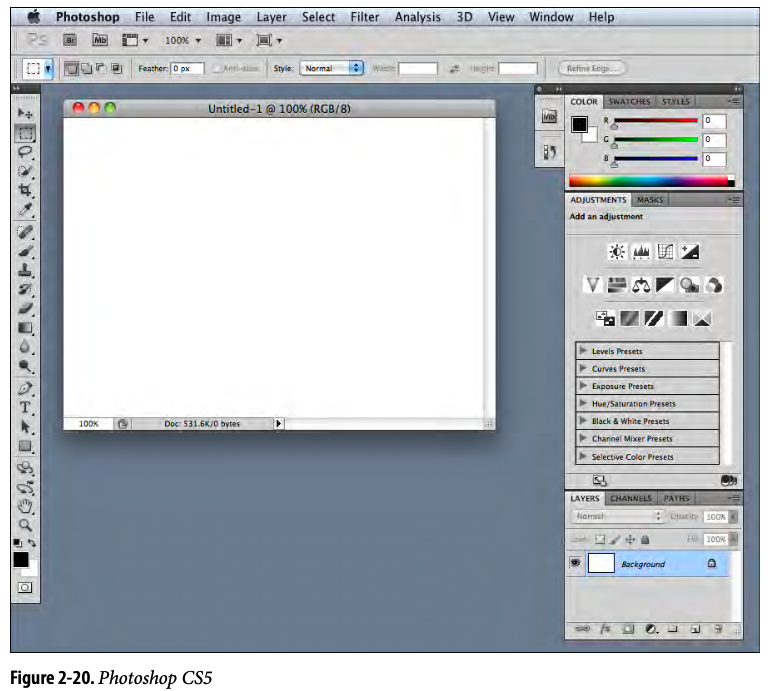770x691 pixels.
Task: Add a Vibrance adjustment
Action: (593, 285)
